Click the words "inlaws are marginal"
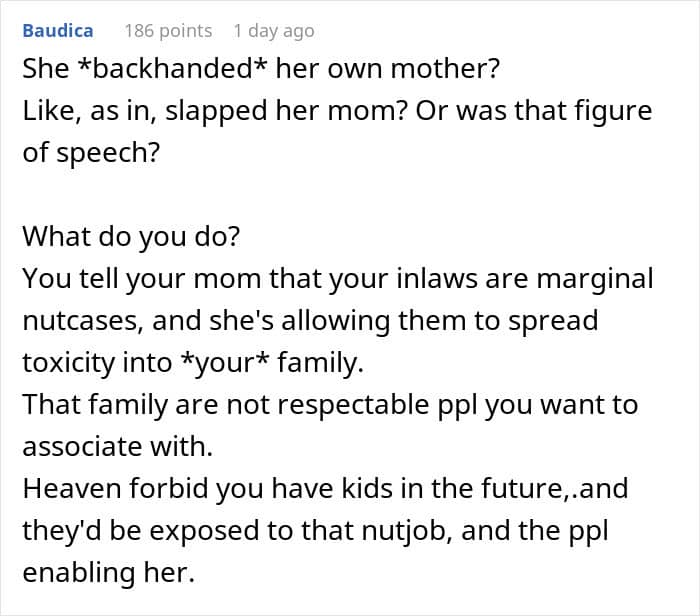This screenshot has height=616, width=700. coord(542,279)
